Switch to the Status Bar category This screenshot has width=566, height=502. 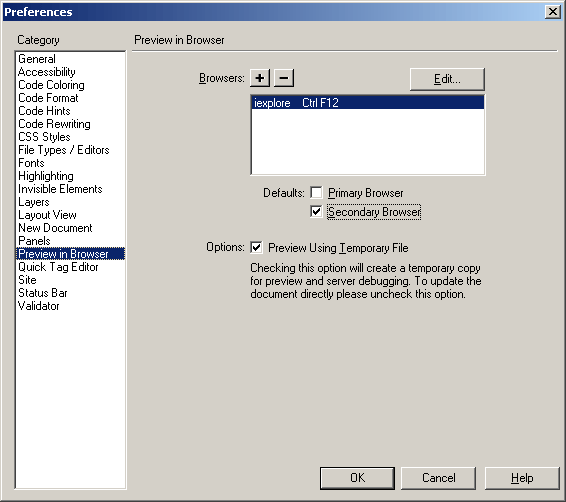(43, 293)
